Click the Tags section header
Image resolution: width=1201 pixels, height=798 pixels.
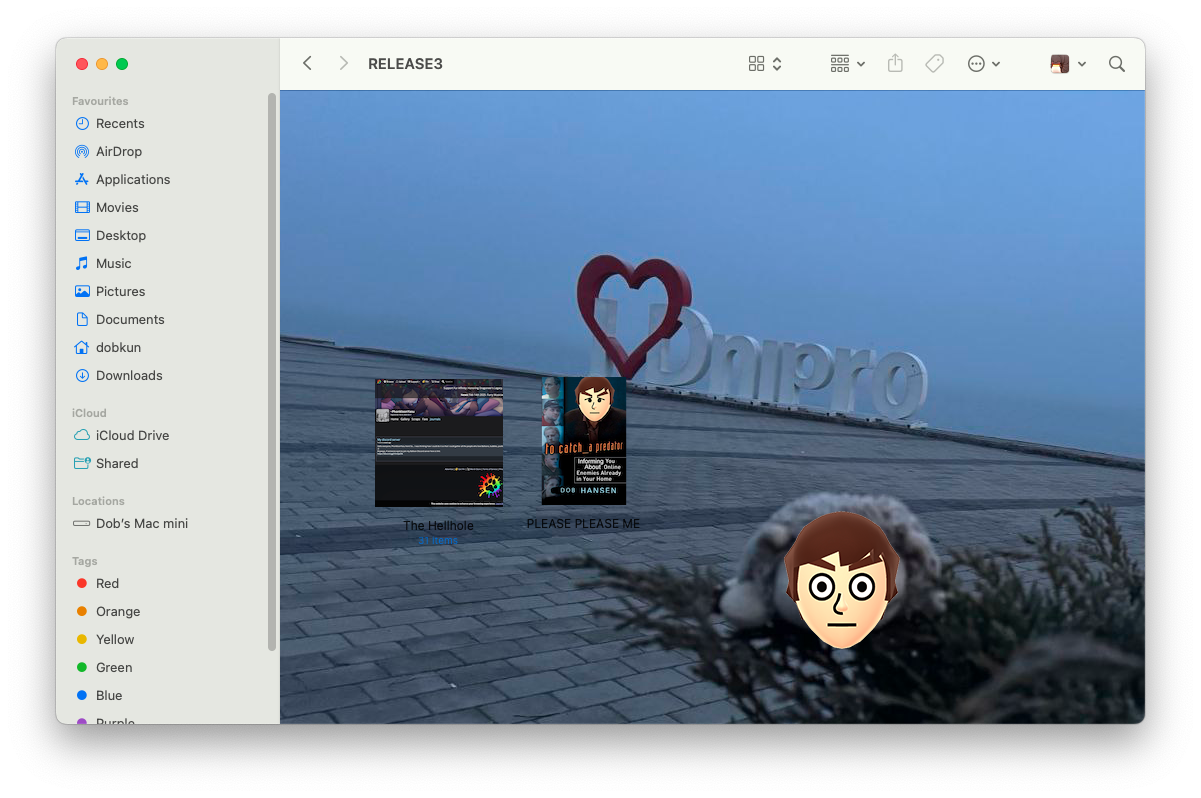coord(85,561)
